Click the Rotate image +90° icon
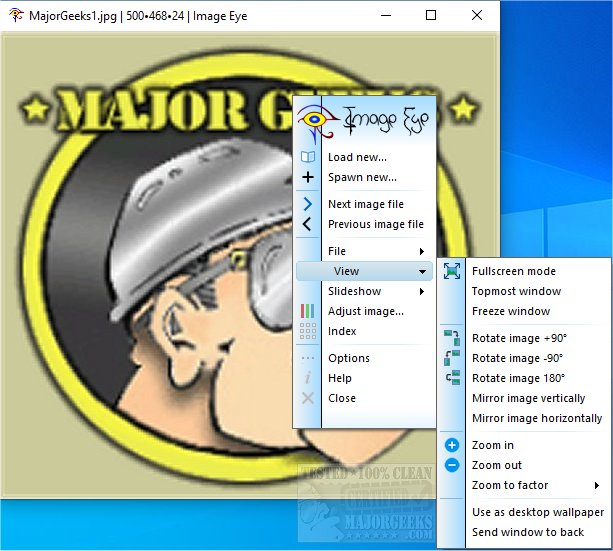613x551 pixels. 452,338
